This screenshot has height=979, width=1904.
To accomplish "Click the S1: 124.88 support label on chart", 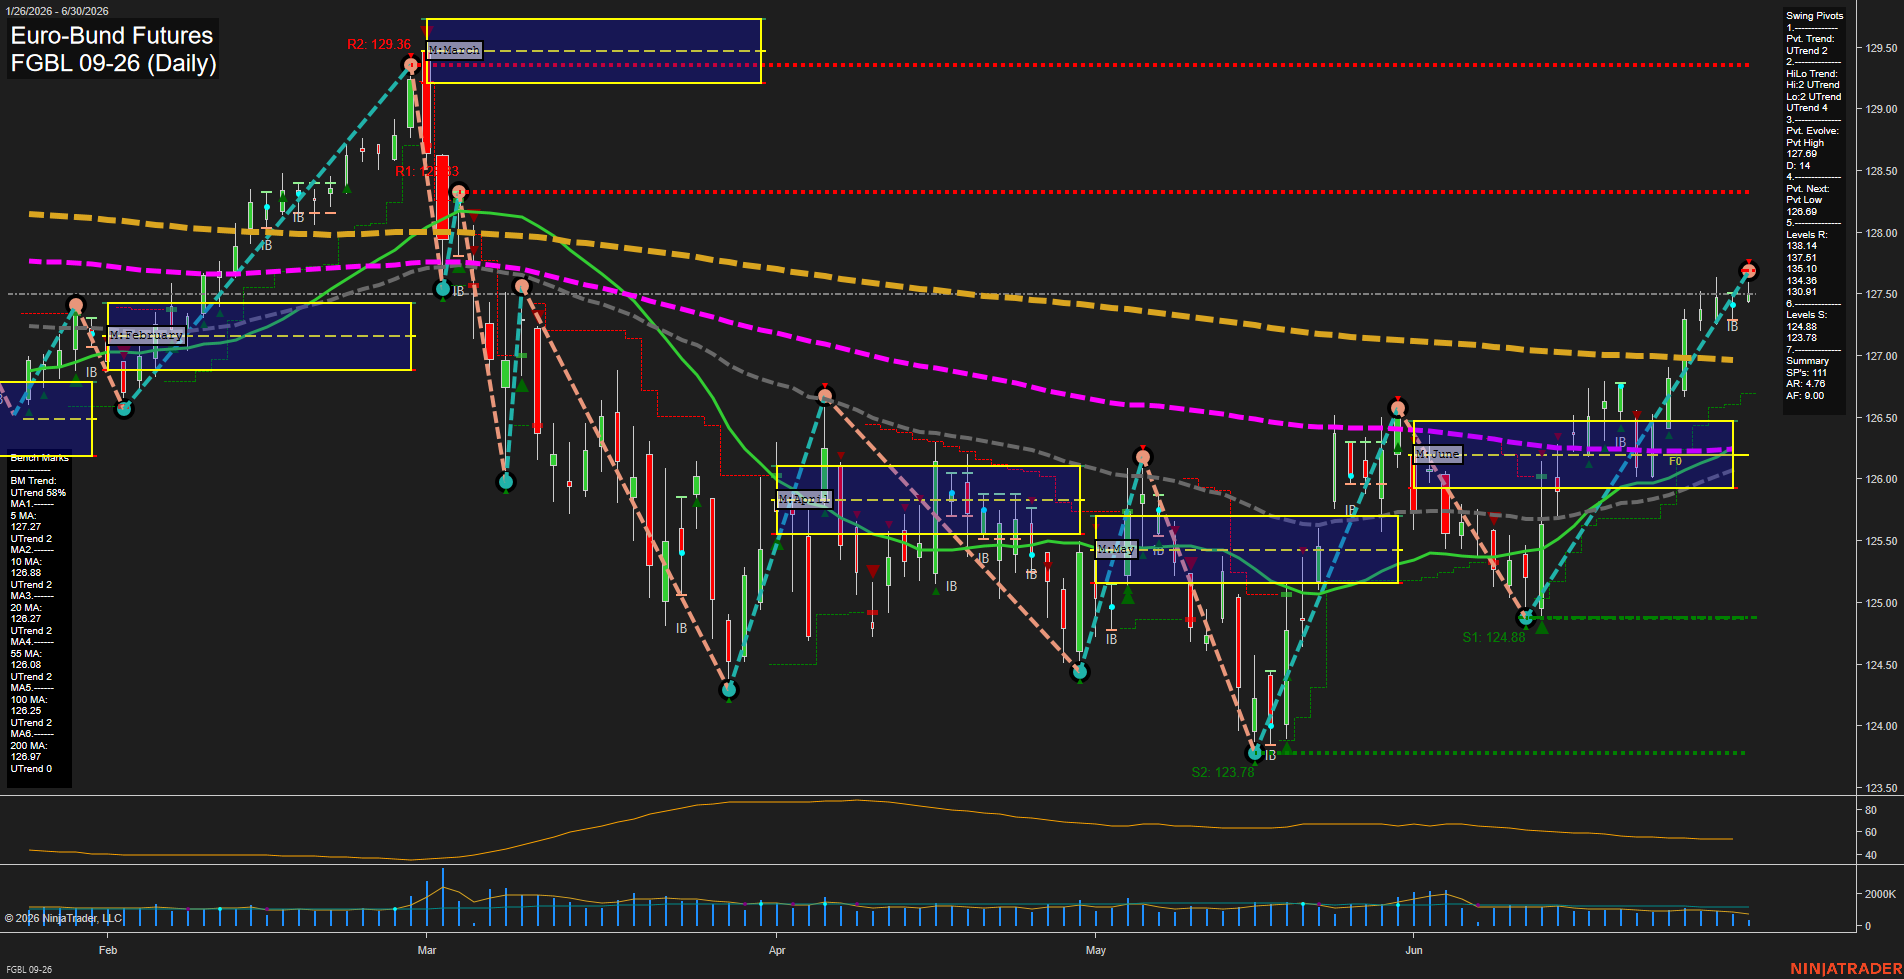I will point(1494,637).
